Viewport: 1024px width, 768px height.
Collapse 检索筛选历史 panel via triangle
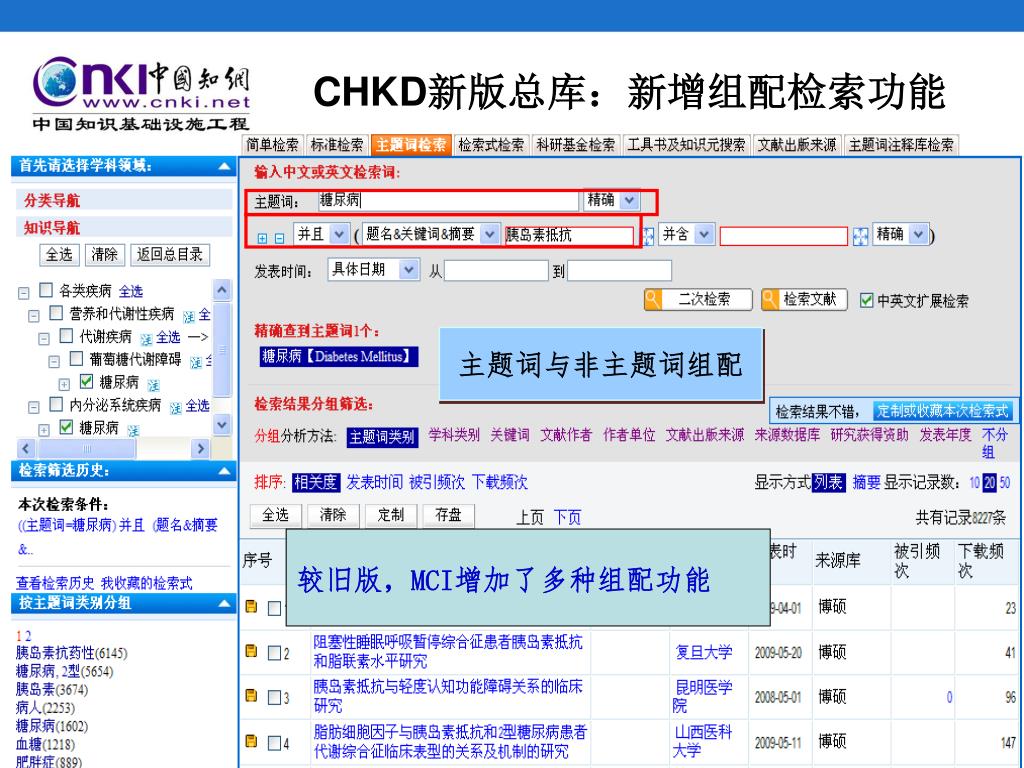(x=224, y=471)
